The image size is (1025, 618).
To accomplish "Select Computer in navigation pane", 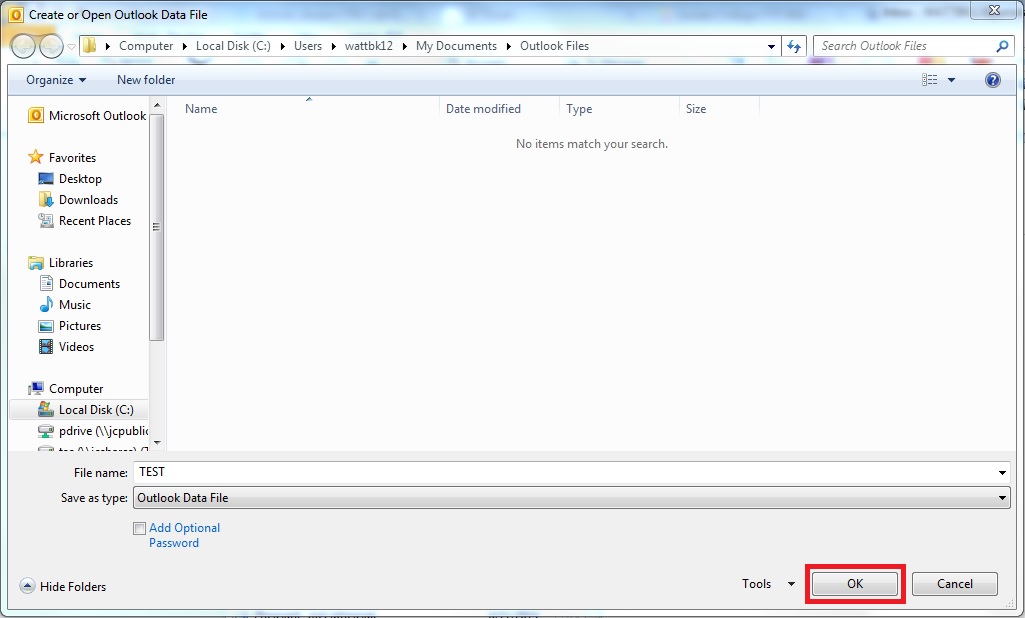I will [x=76, y=388].
